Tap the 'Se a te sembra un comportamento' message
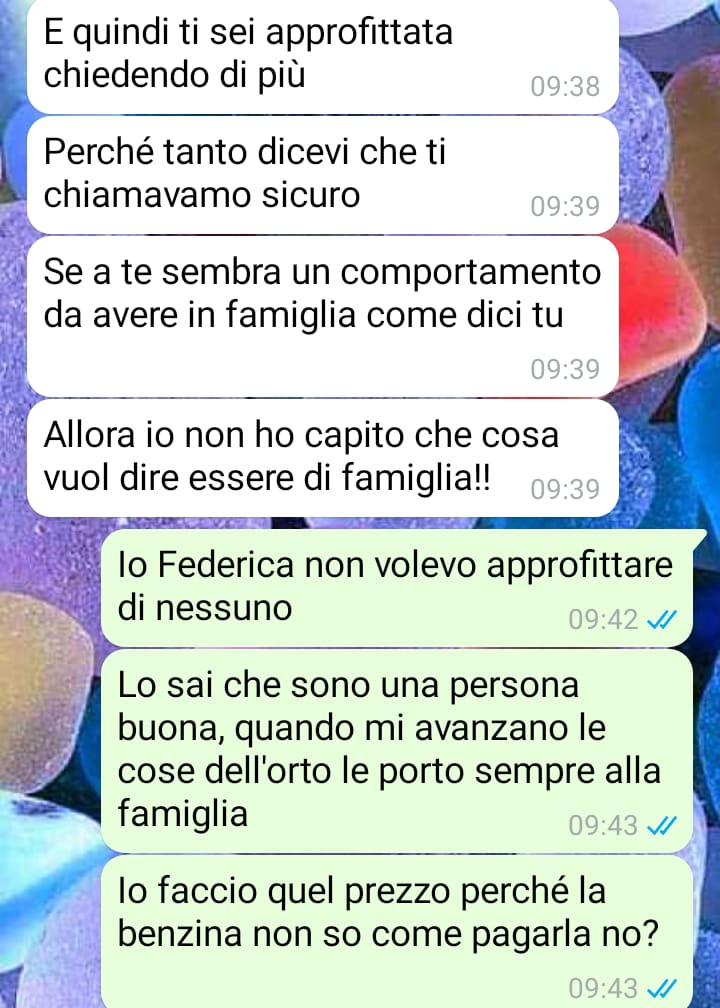The width and height of the screenshot is (720, 1008). click(x=323, y=316)
